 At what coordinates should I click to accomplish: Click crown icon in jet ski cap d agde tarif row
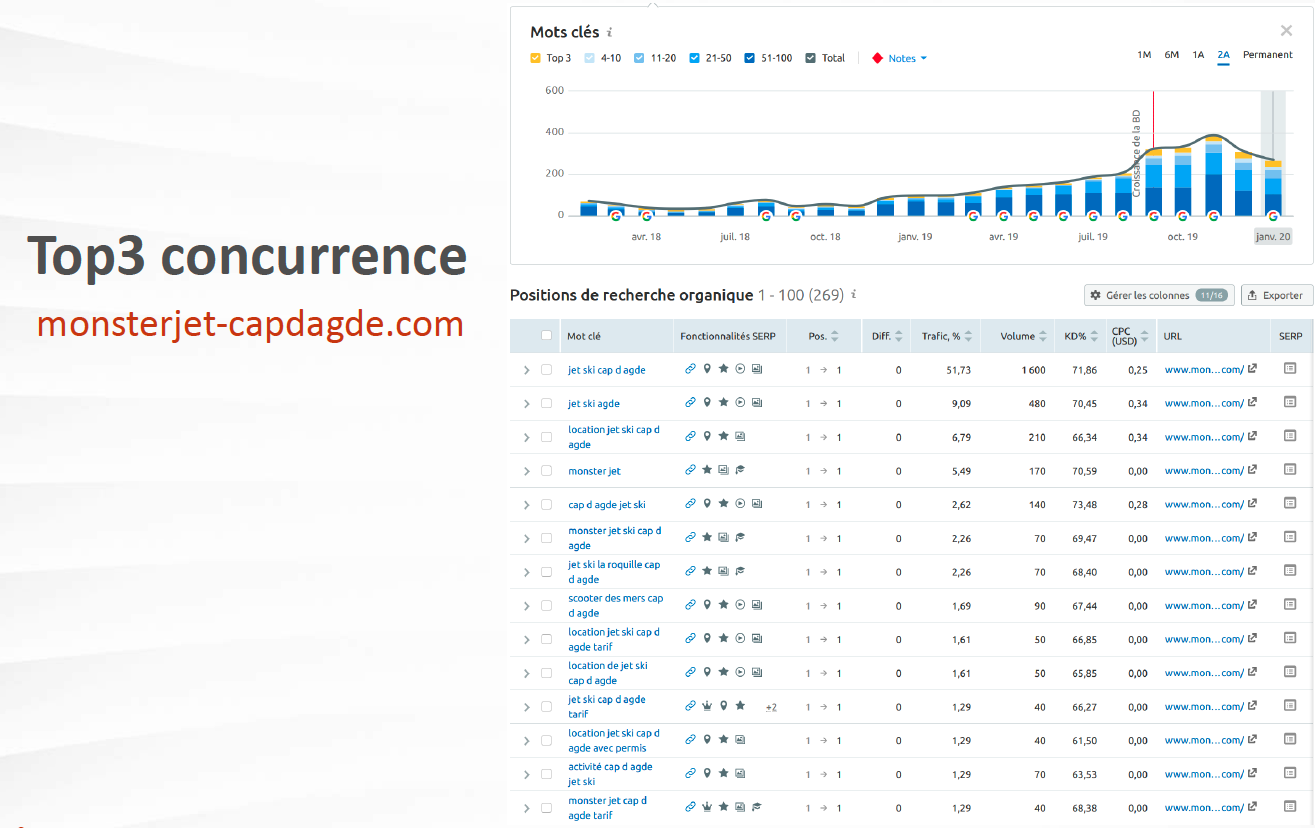[707, 706]
